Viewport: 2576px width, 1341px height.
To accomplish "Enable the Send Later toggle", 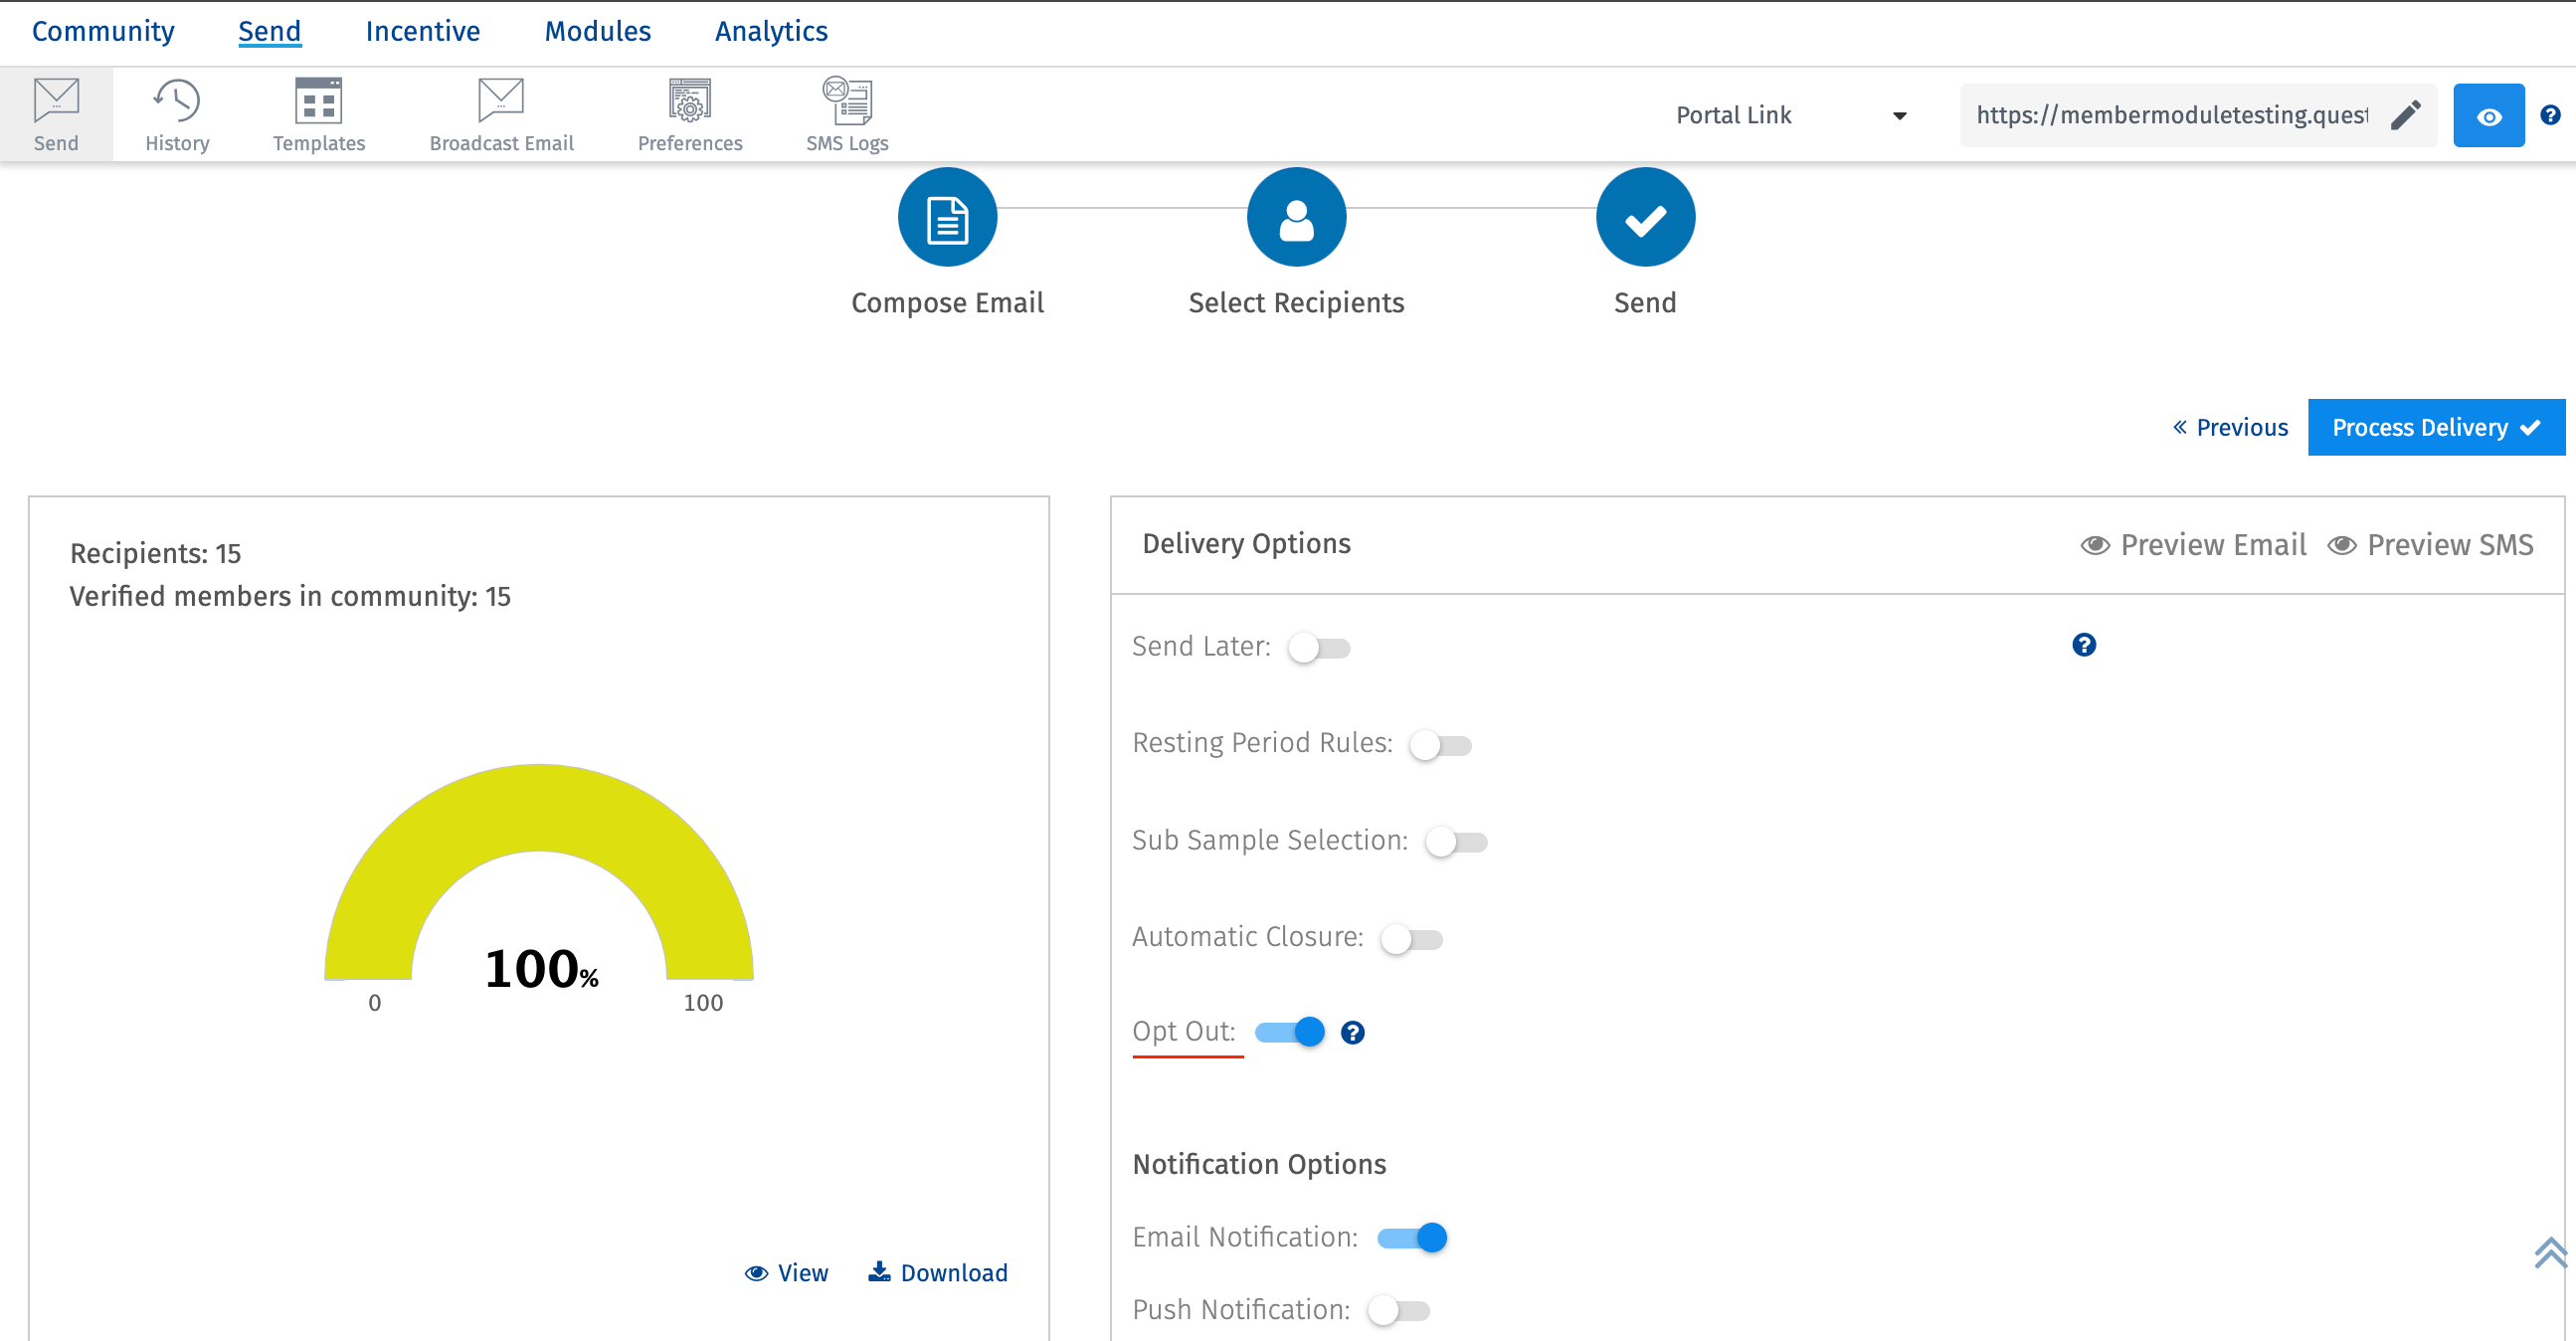I will 1318,648.
